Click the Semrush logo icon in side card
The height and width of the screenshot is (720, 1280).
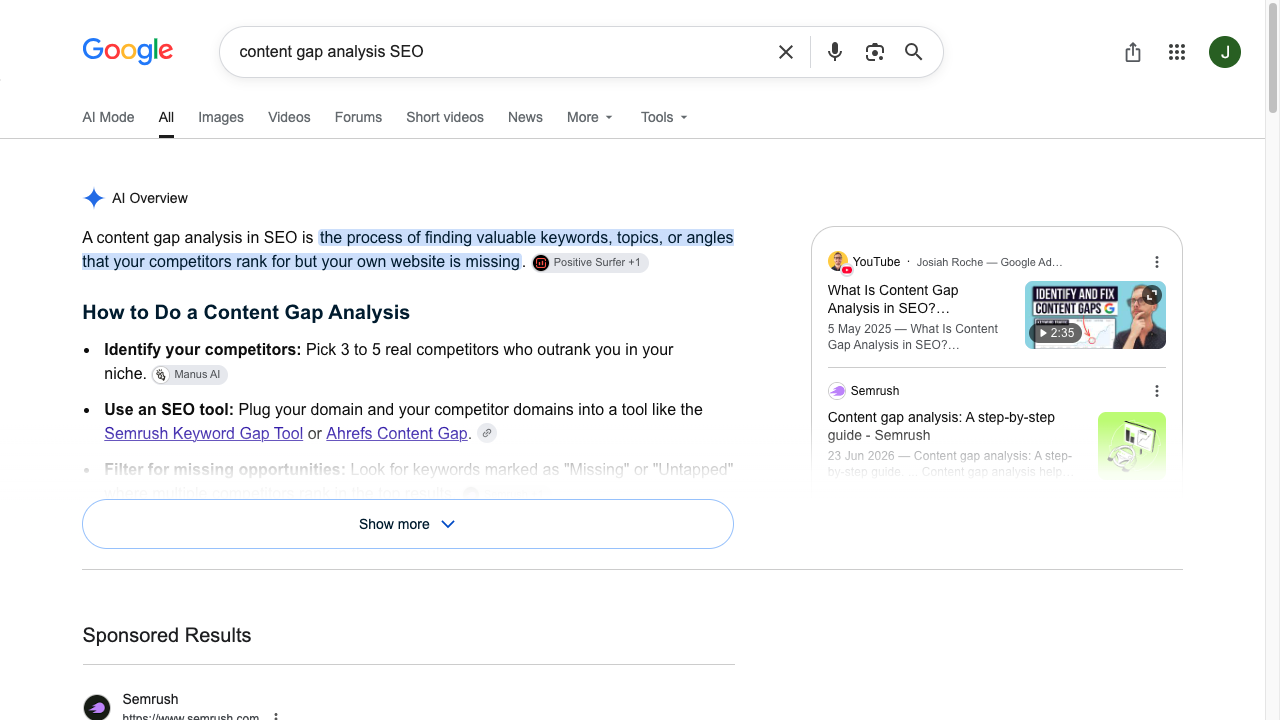(837, 391)
